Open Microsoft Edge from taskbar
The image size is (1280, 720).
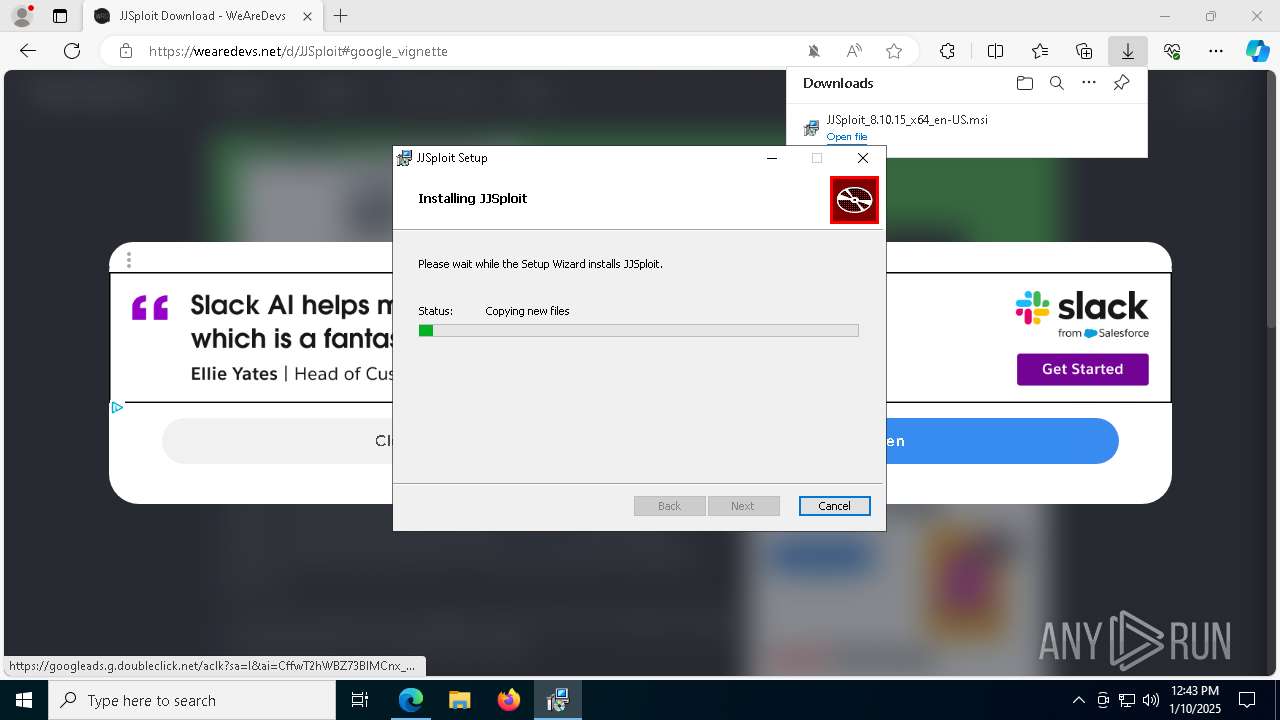click(411, 700)
